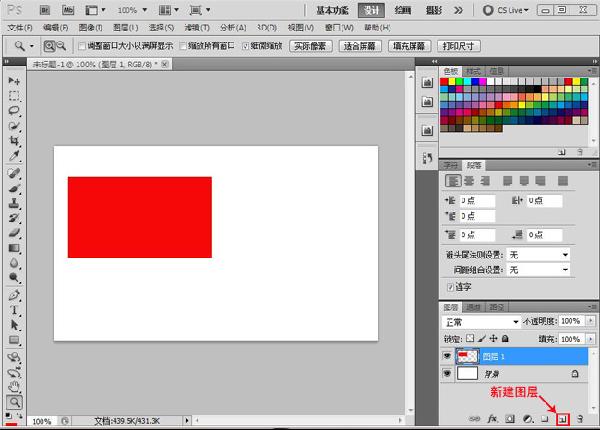Click the delete layer trash icon
Screen dimensions: 600x430
point(580,417)
